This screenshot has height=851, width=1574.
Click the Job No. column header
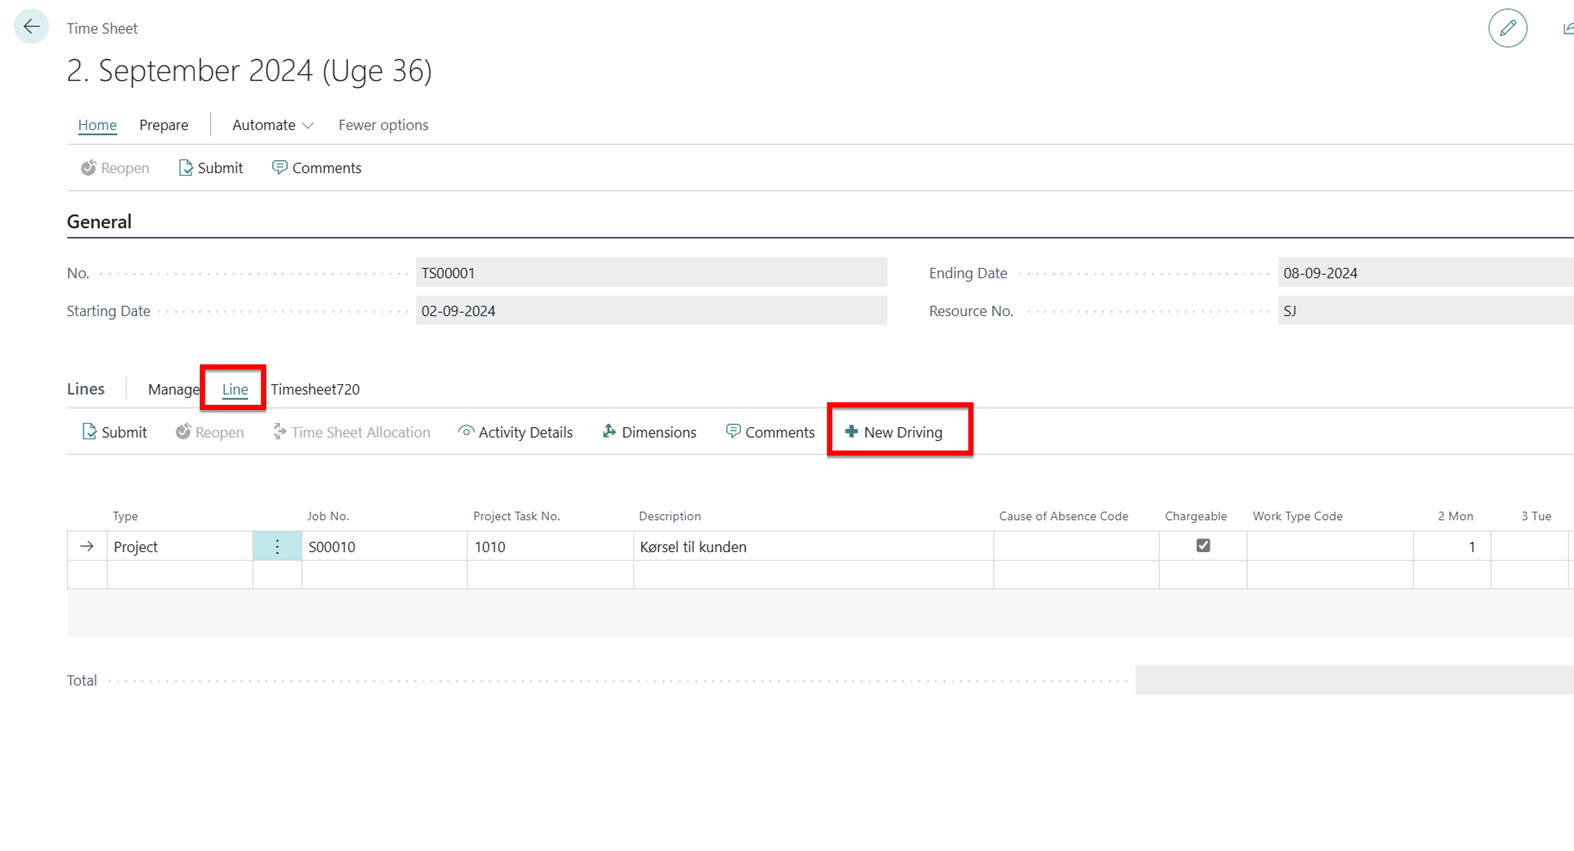[328, 516]
